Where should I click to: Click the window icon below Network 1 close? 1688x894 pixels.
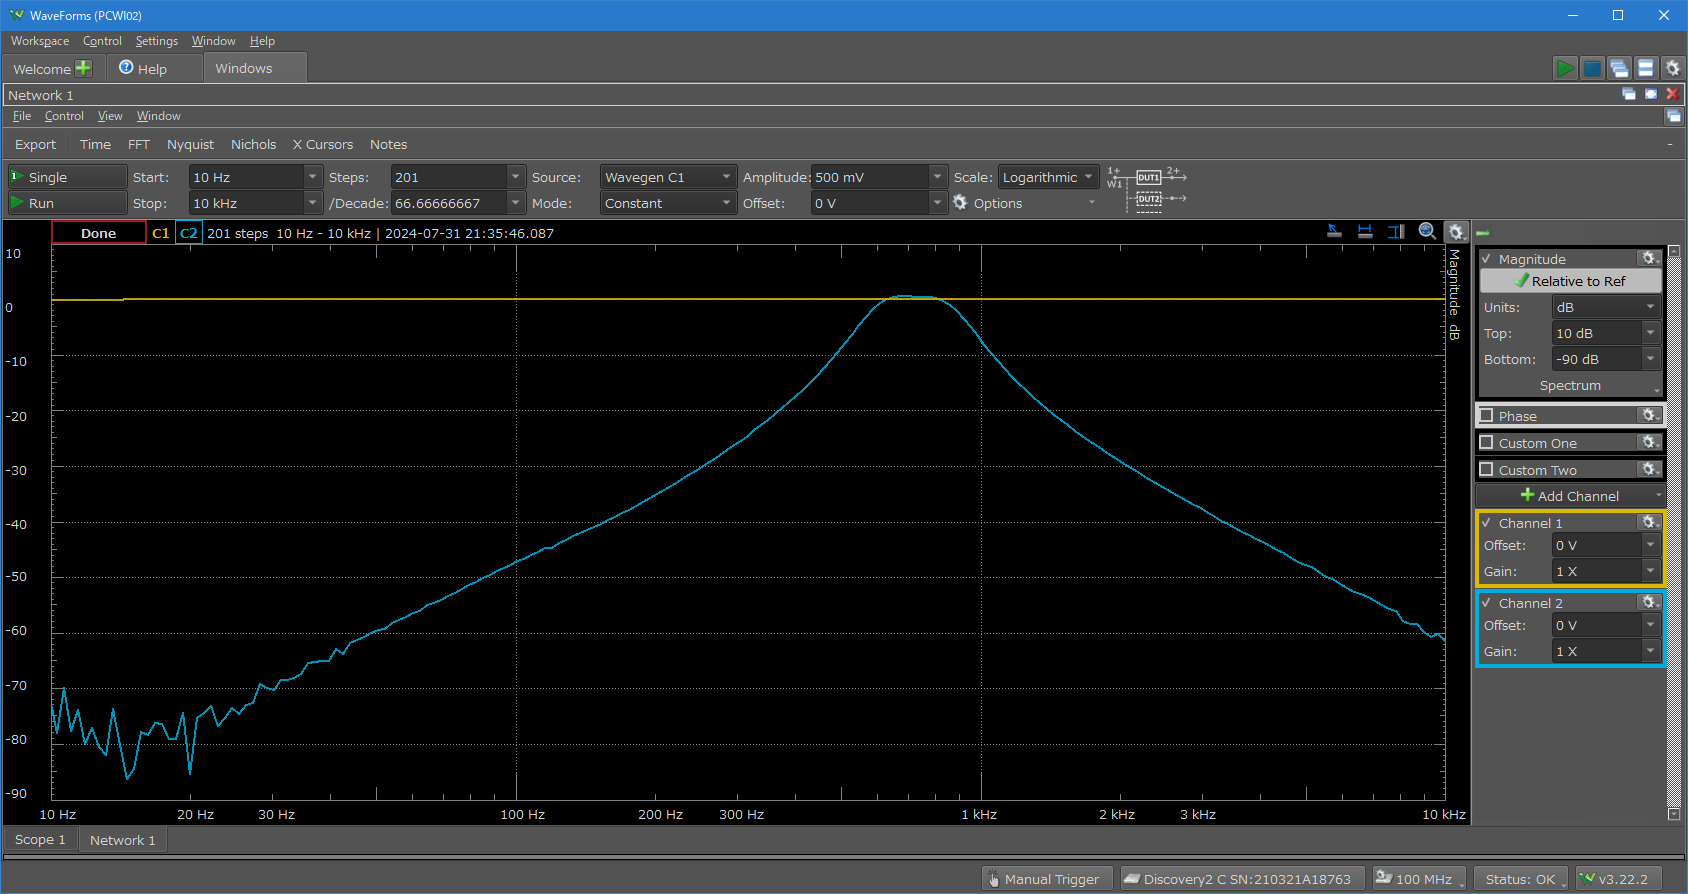point(1674,116)
